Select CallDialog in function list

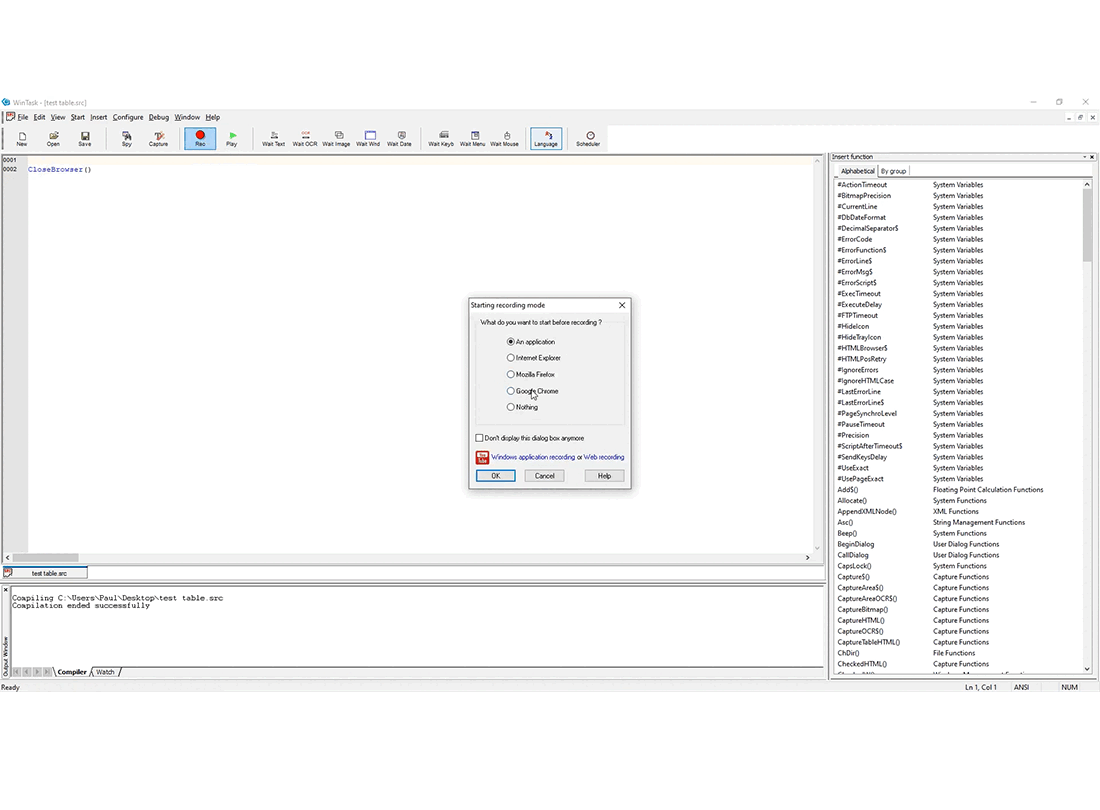pyautogui.click(x=852, y=555)
